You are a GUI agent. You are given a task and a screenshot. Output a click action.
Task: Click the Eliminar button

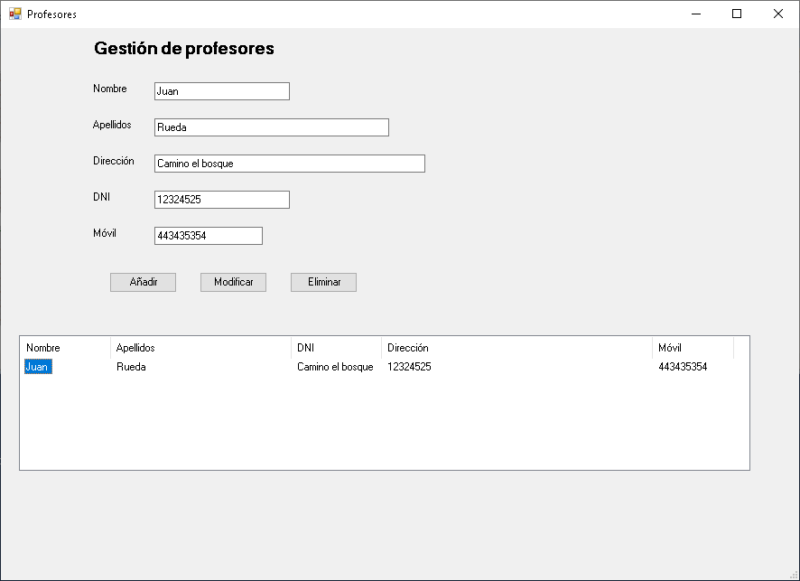323,282
